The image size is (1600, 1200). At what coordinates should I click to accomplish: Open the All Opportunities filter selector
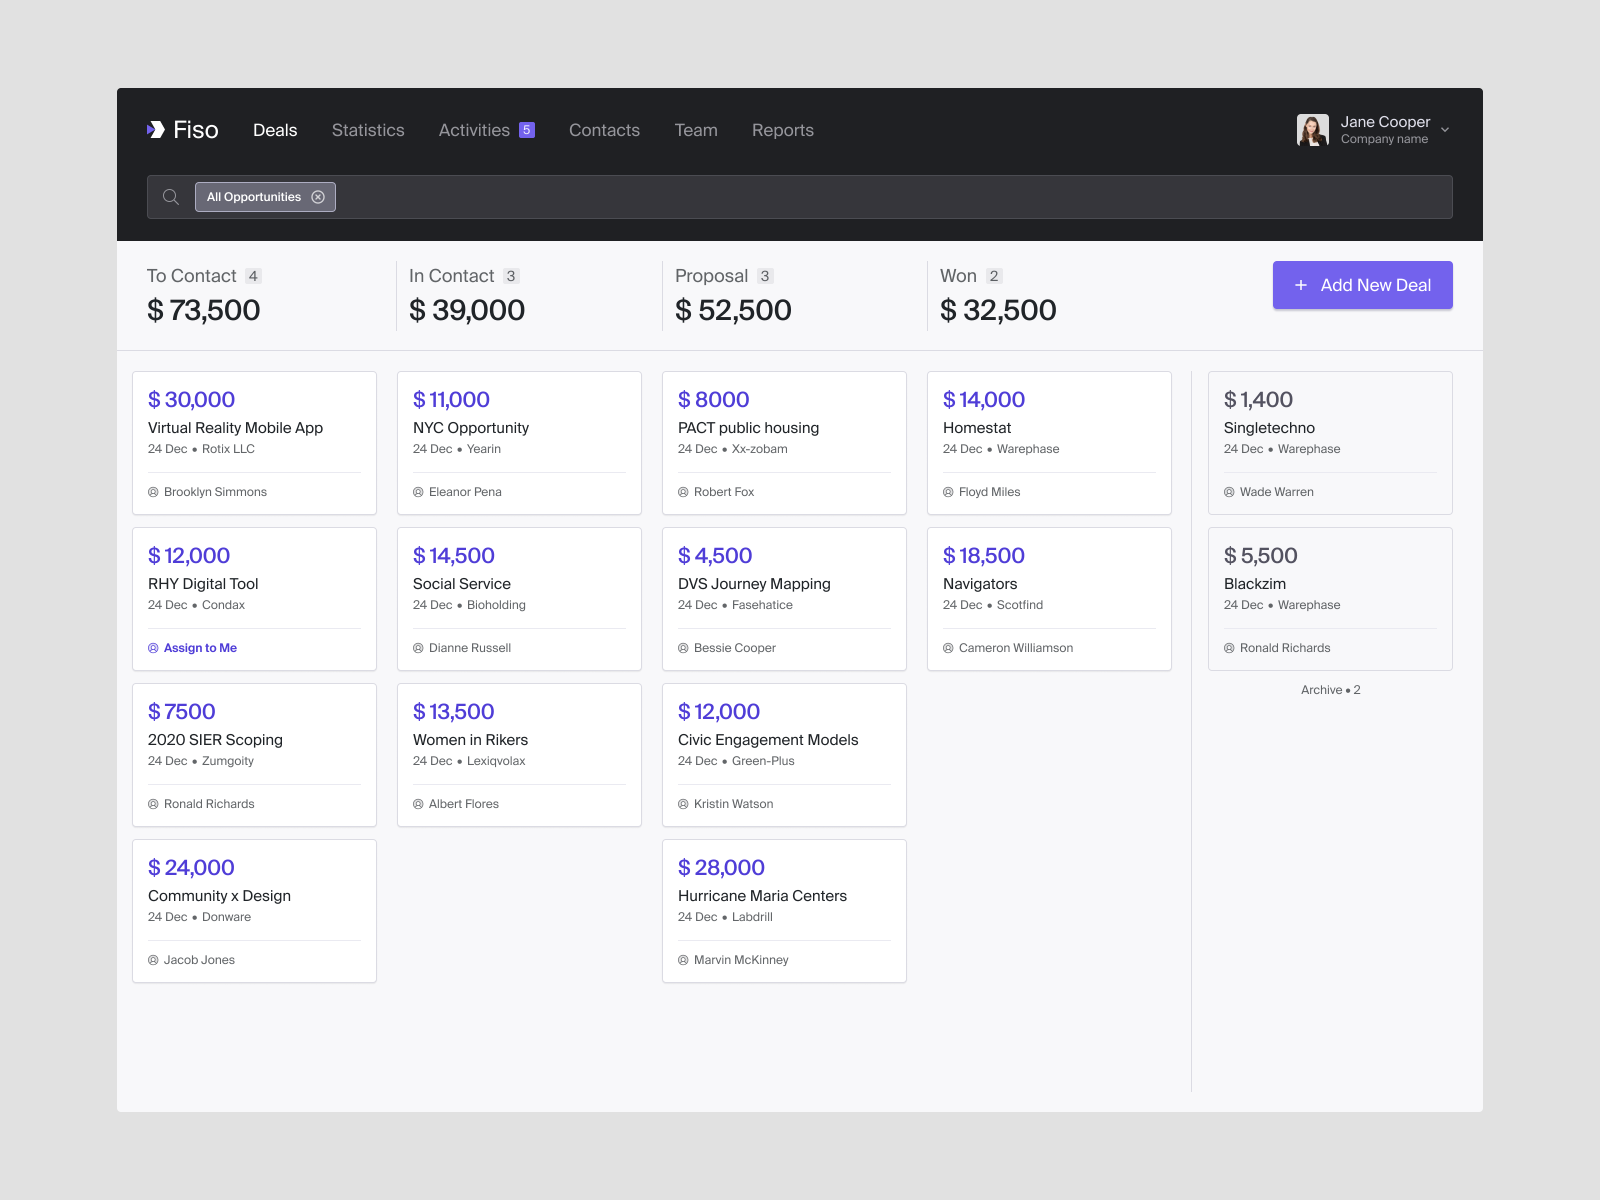pyautogui.click(x=256, y=197)
